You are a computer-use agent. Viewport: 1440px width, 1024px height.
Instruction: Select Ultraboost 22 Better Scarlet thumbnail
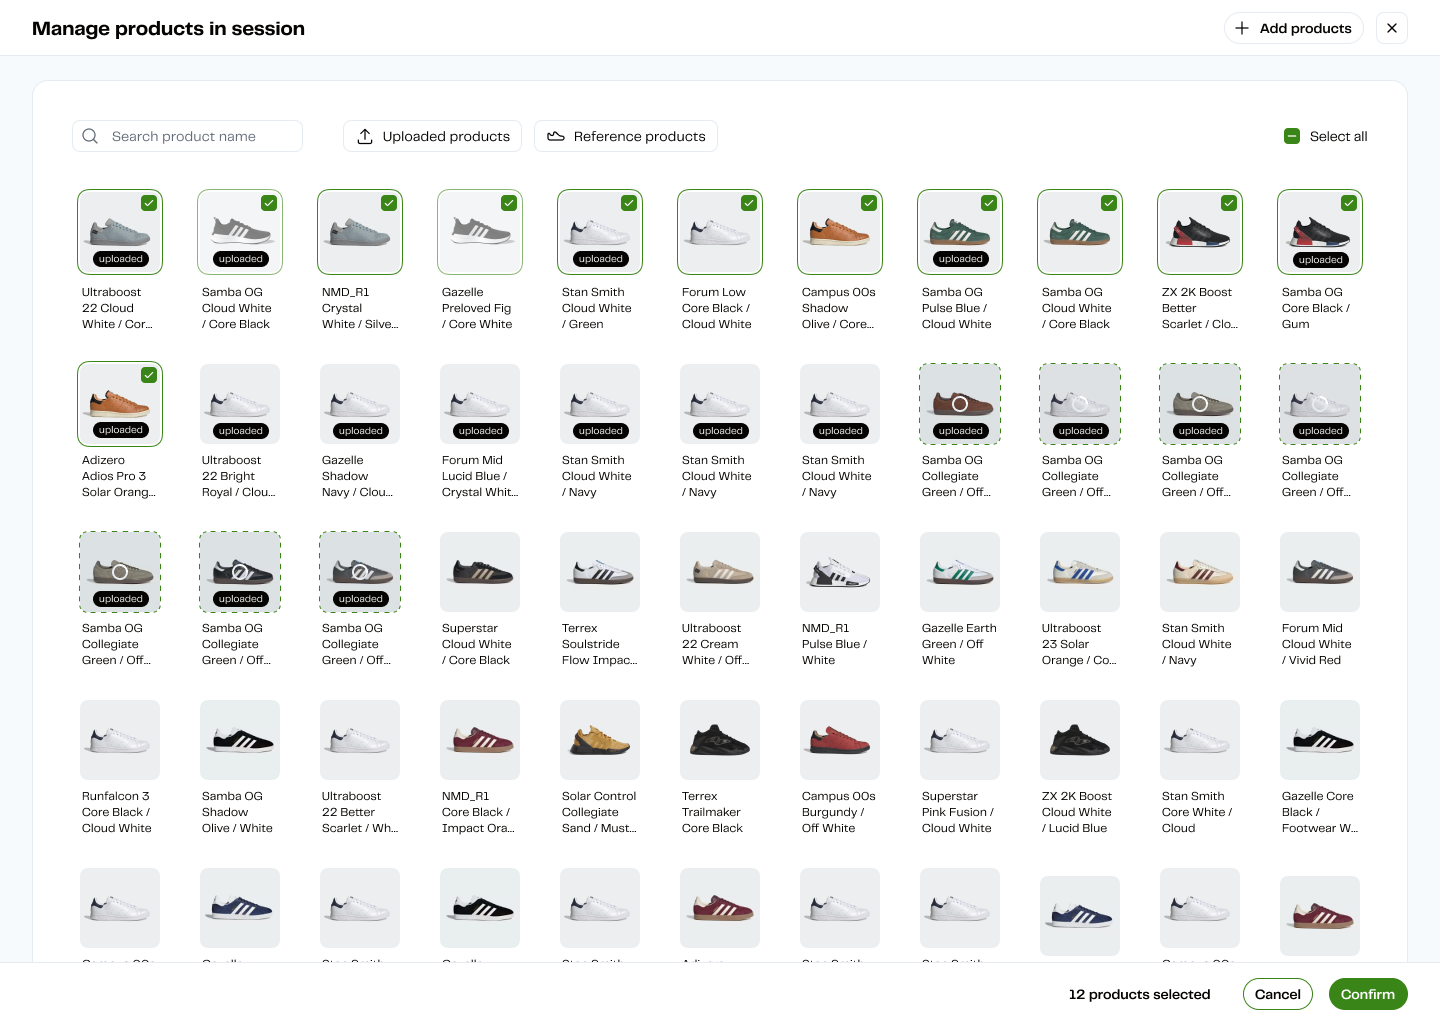[x=360, y=740]
